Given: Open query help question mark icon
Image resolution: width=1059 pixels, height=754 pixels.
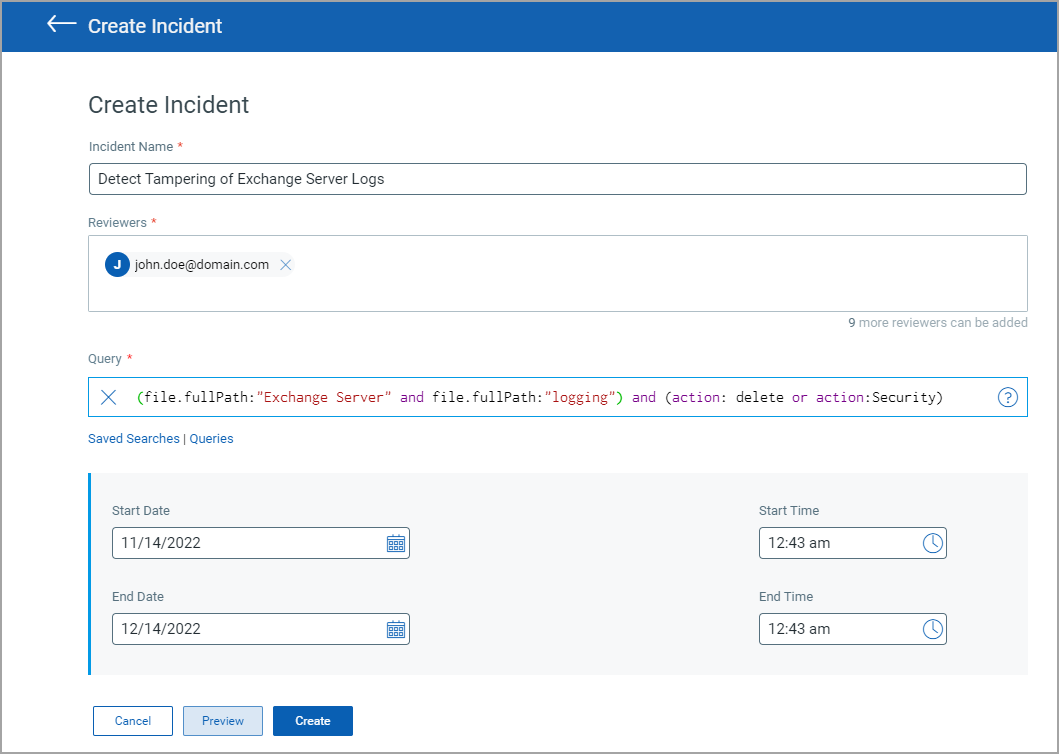Looking at the screenshot, I should [1007, 397].
